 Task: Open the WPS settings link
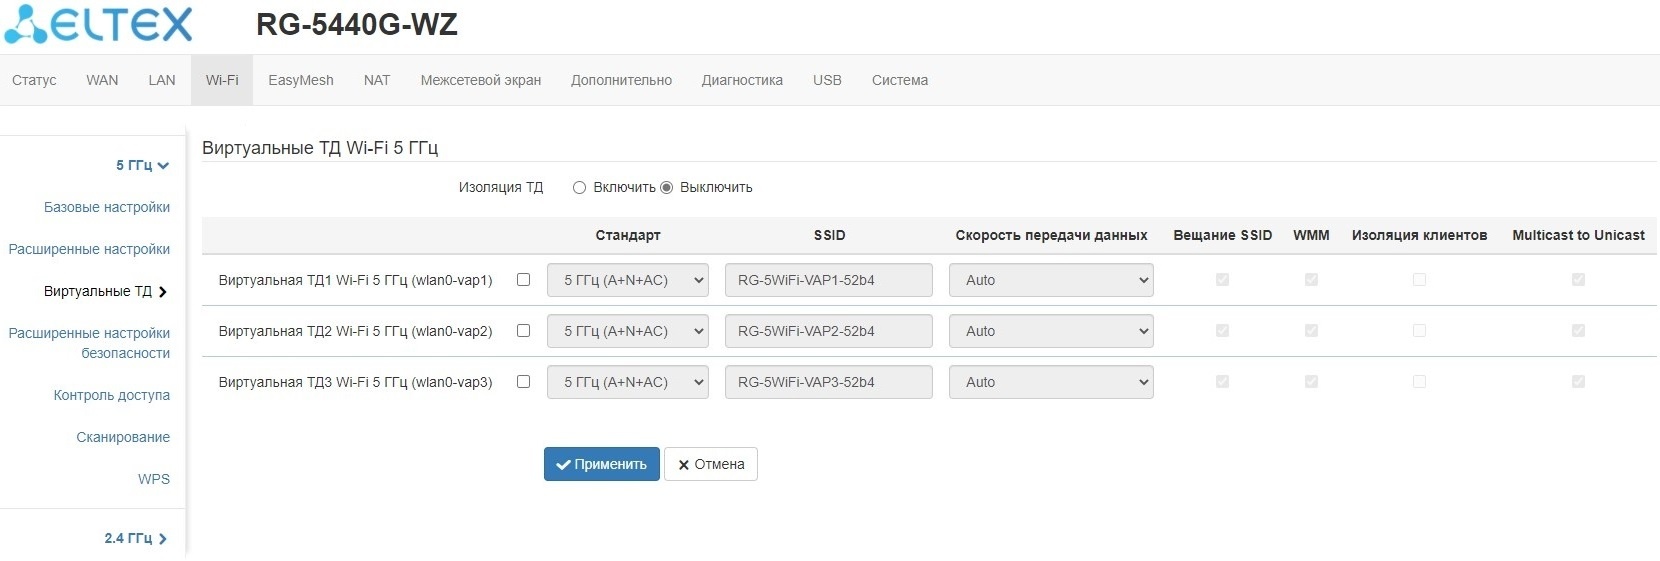click(154, 479)
